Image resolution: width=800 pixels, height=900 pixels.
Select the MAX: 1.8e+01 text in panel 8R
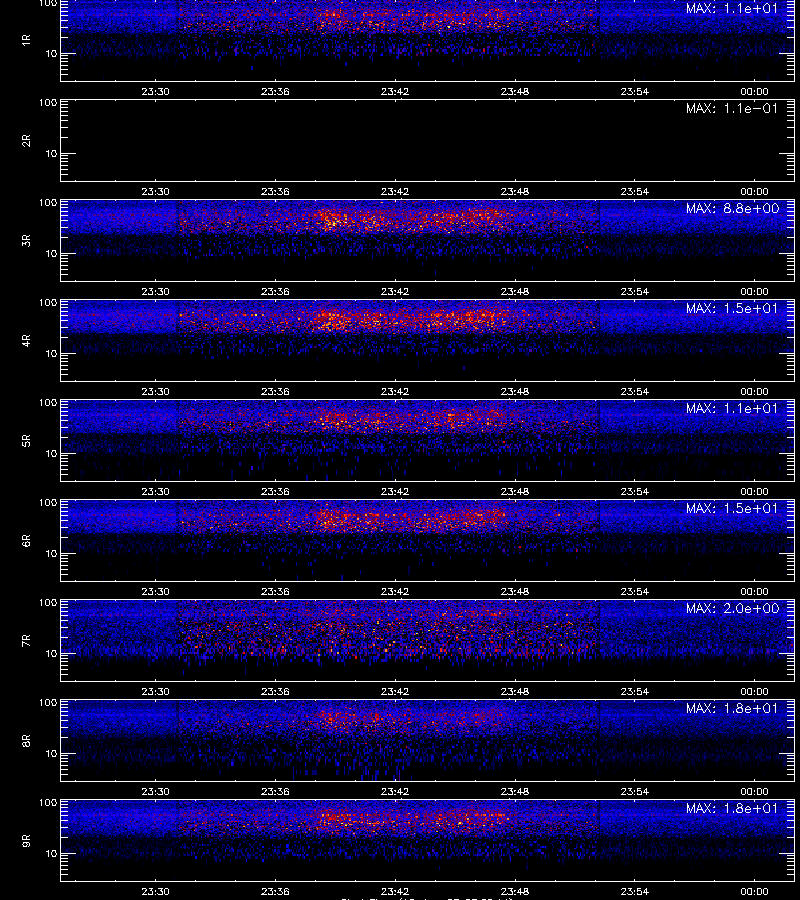tap(732, 708)
